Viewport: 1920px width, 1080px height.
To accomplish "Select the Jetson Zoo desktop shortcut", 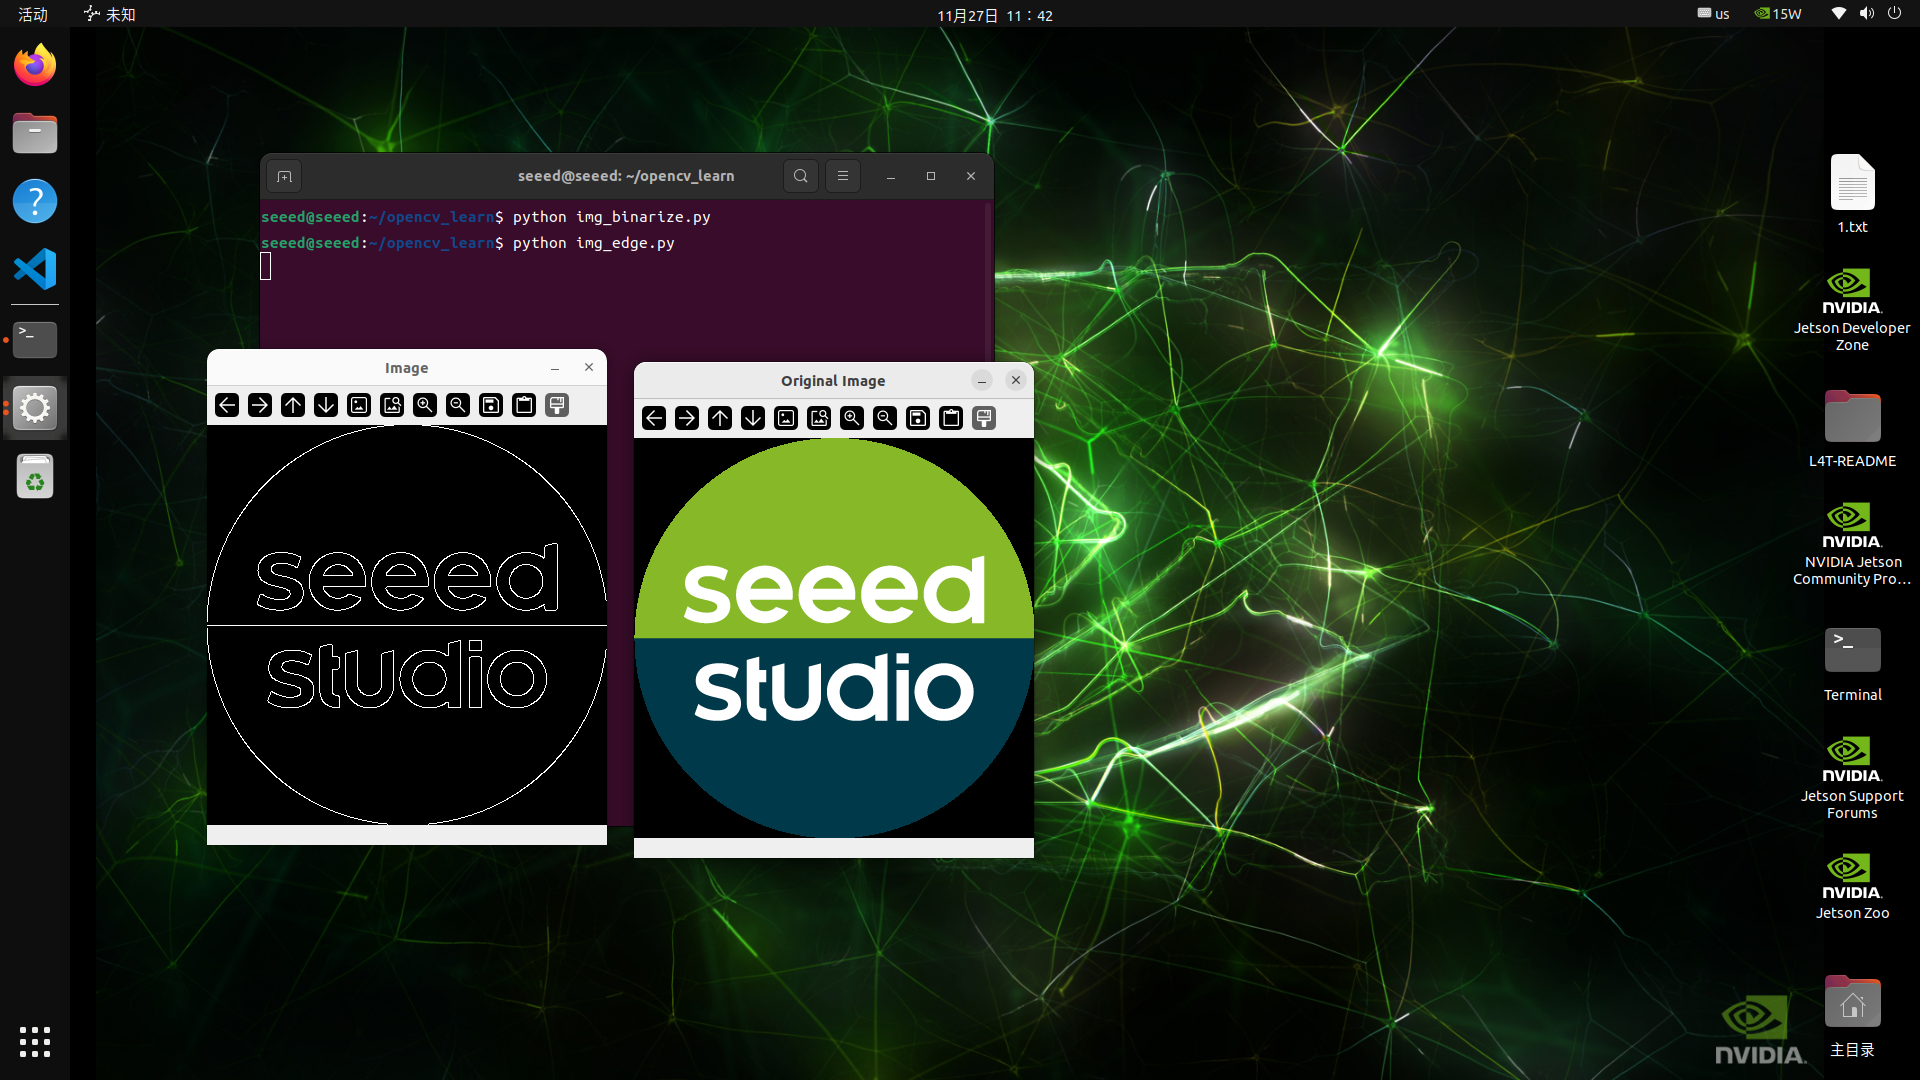I will 1852,886.
